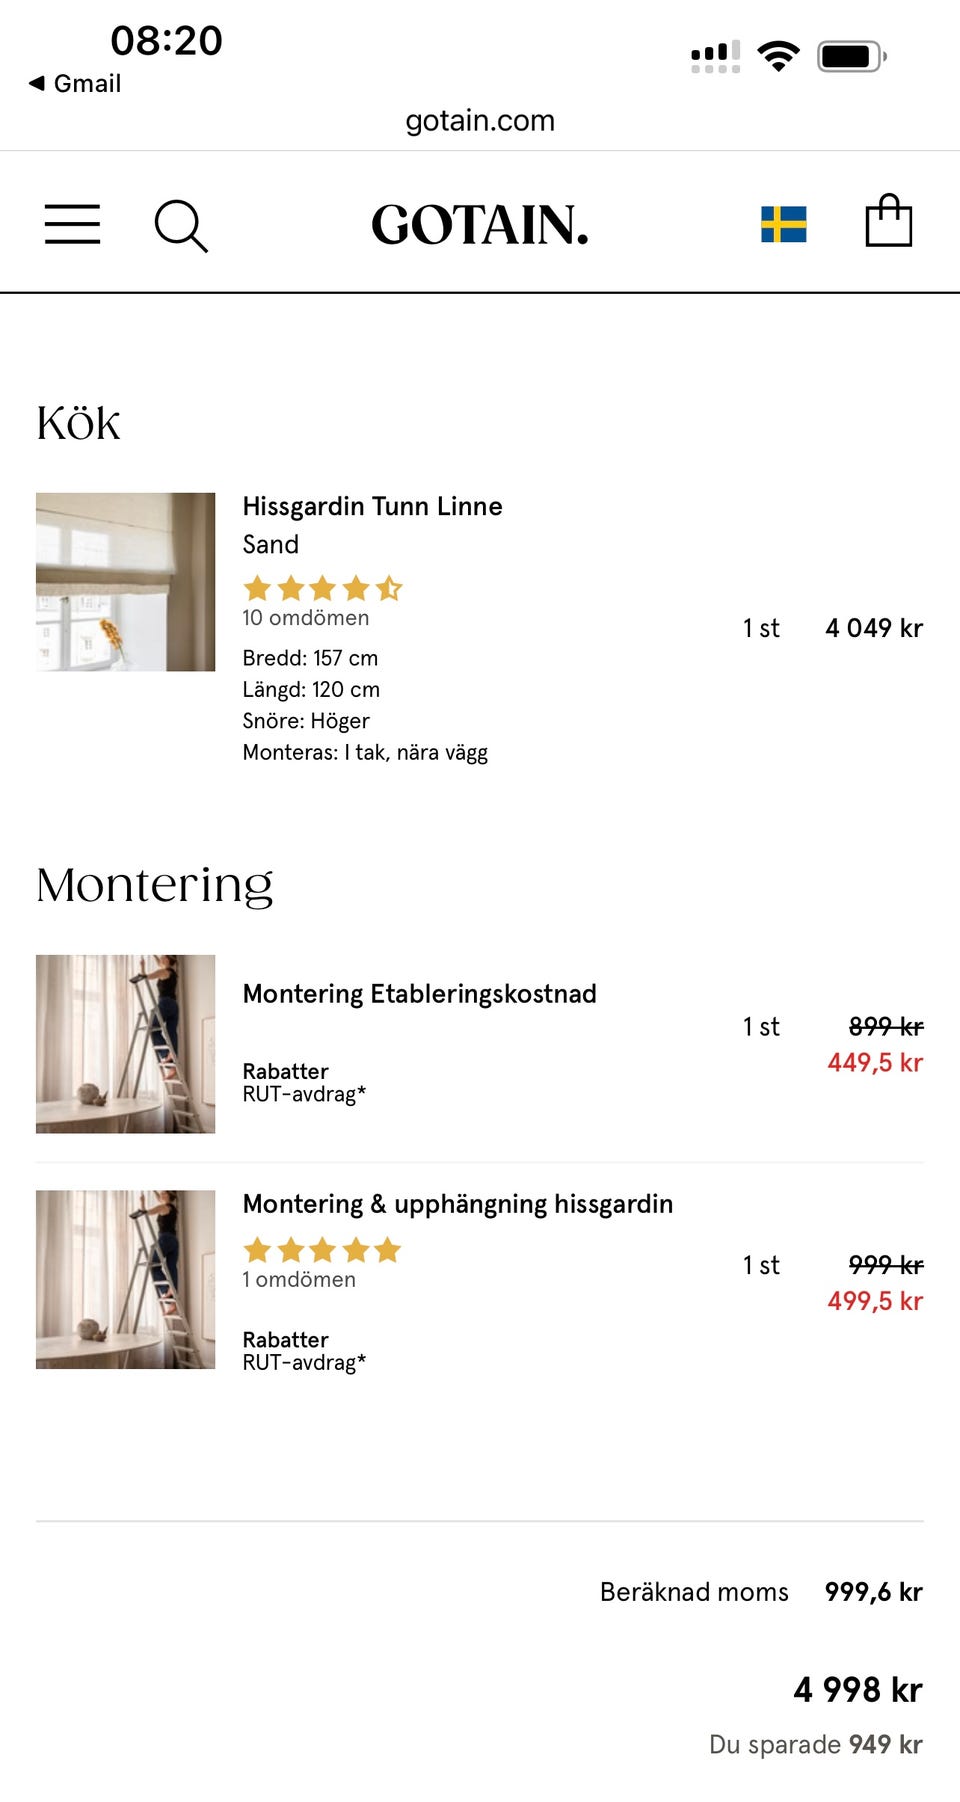Click the GOTAIN logo
960x1802 pixels.
point(480,225)
